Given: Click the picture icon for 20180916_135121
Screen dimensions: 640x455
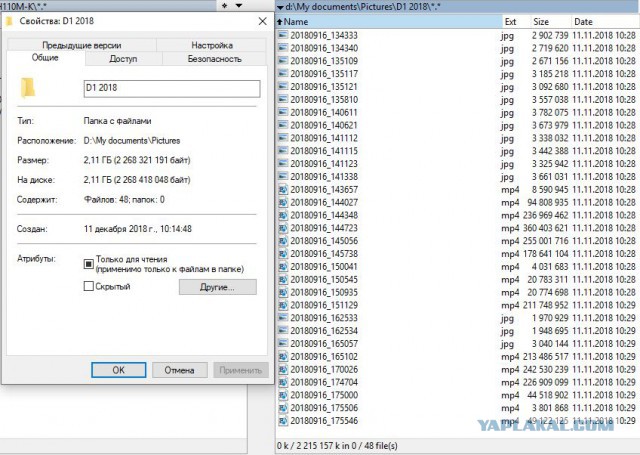Looking at the screenshot, I should (x=283, y=87).
